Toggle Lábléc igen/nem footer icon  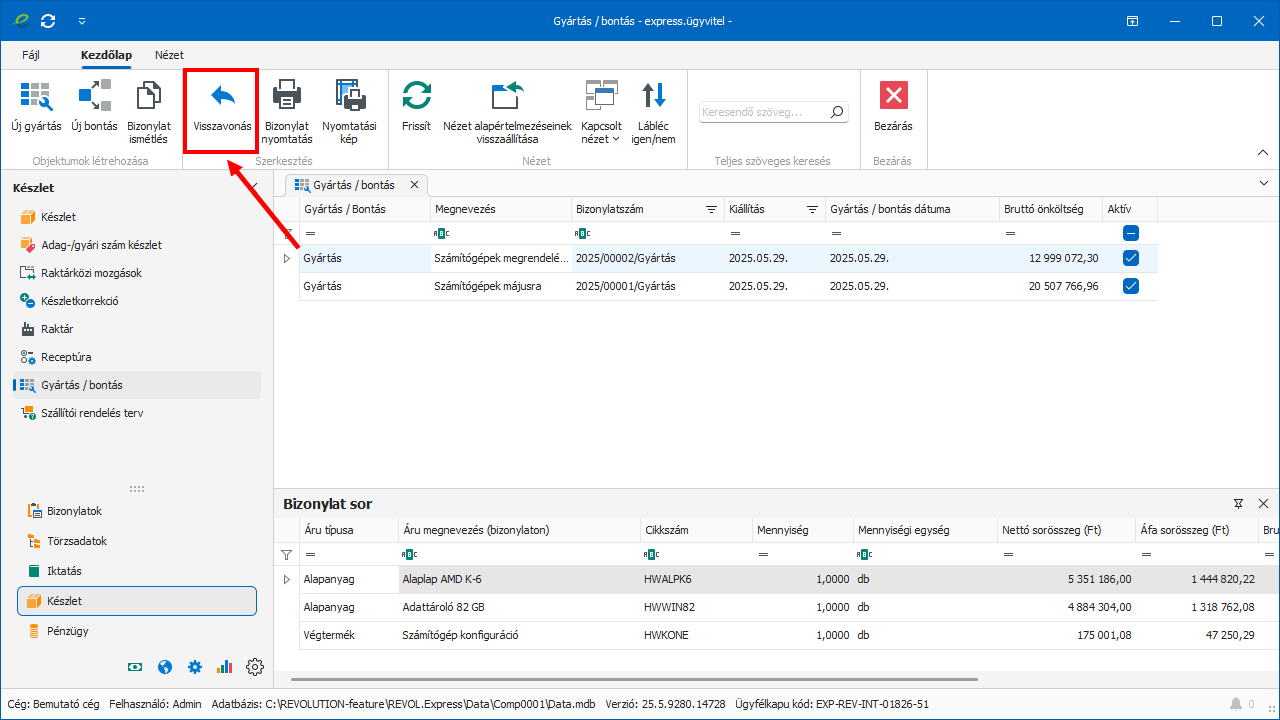point(654,96)
